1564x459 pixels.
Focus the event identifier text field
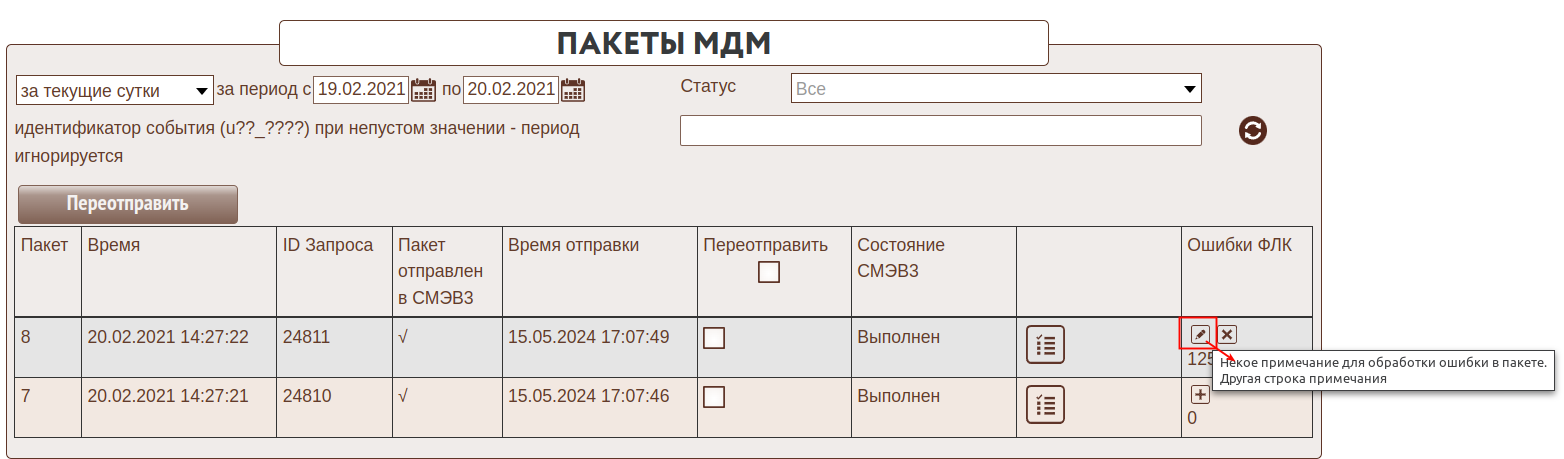(940, 130)
